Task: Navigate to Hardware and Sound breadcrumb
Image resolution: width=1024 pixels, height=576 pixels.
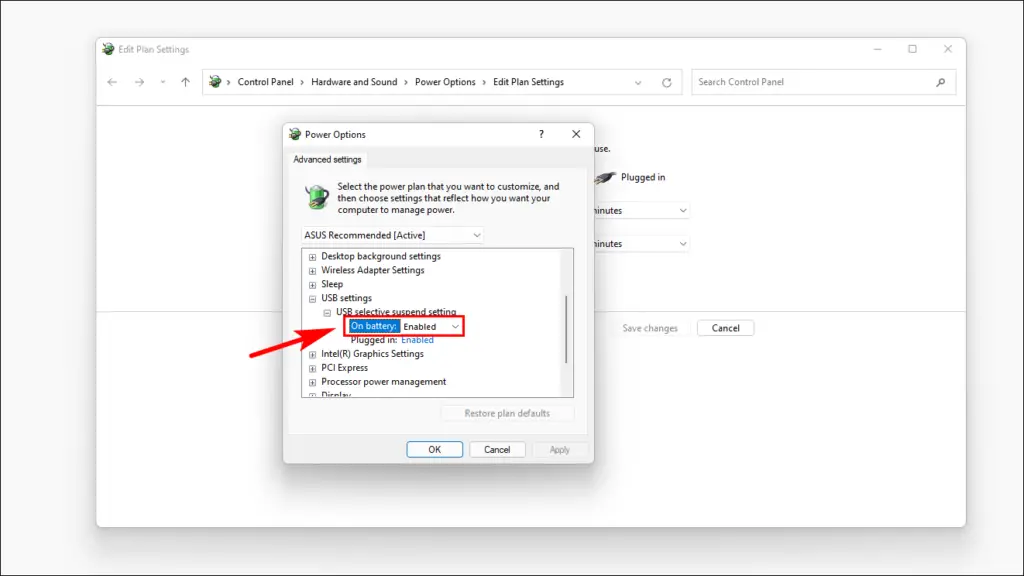Action: tap(354, 82)
